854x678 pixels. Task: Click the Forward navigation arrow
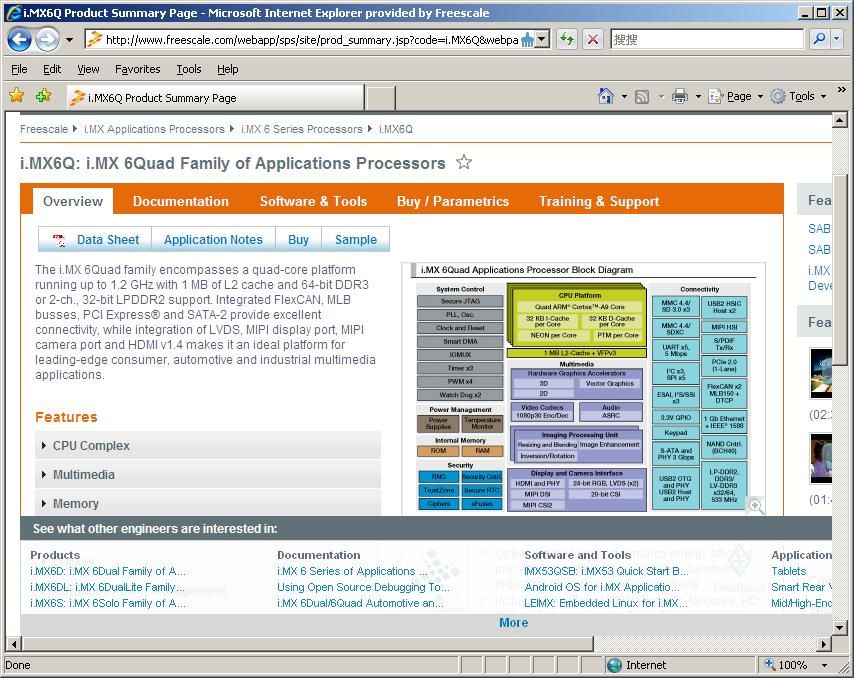coord(47,39)
